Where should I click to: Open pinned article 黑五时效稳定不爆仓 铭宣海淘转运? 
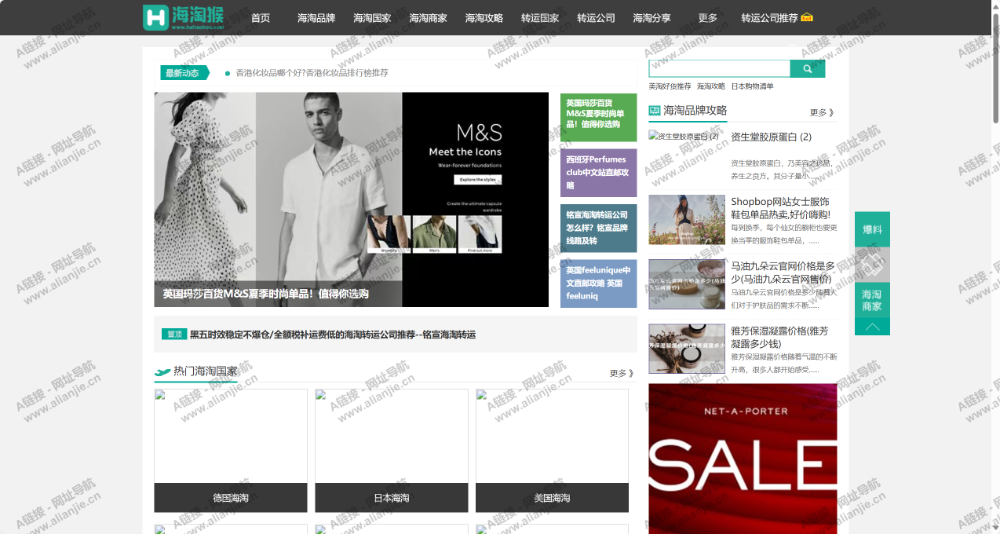pos(333,334)
